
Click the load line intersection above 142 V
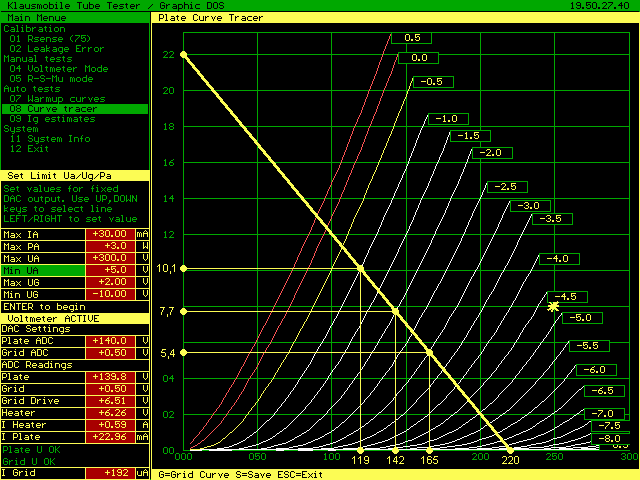pos(396,312)
